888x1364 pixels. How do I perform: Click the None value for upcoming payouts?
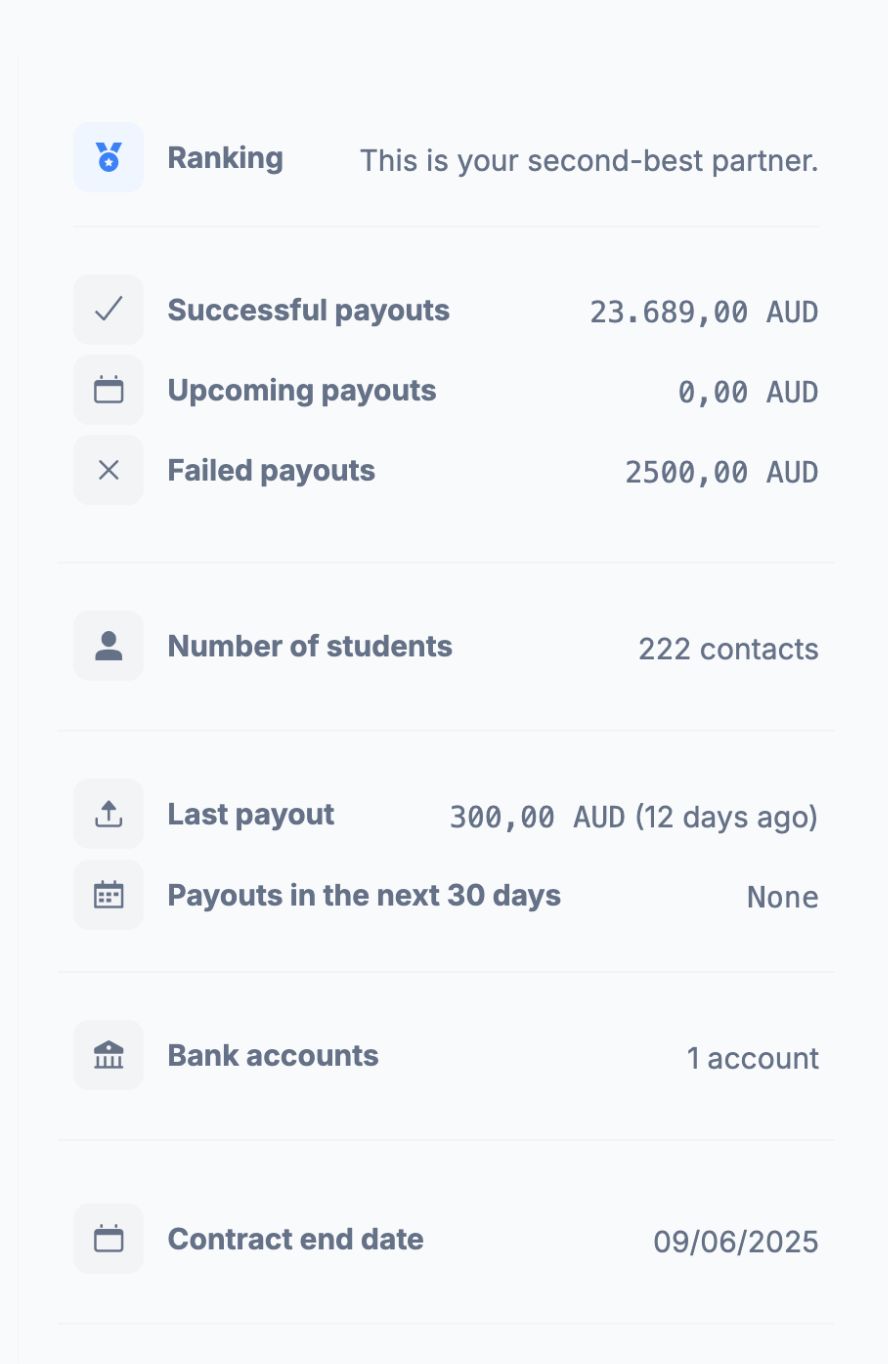(782, 898)
